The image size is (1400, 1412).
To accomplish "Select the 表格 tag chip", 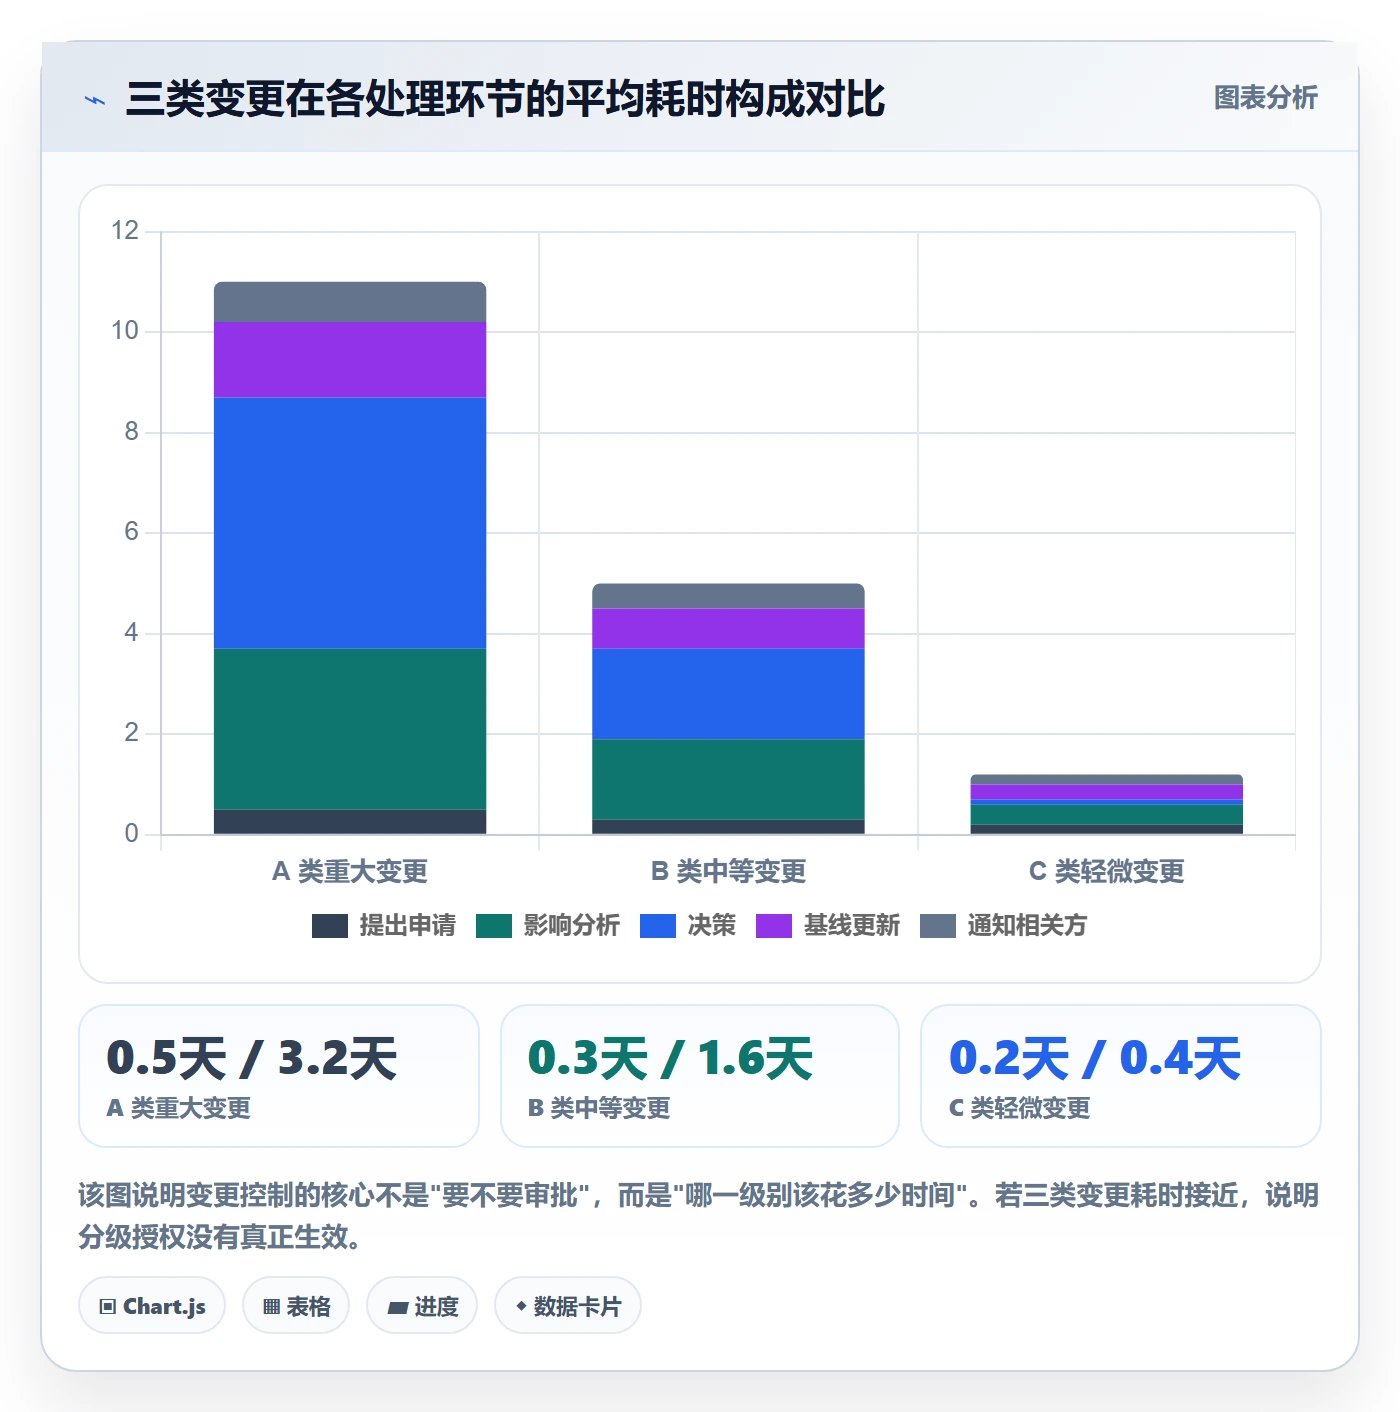I will click(x=296, y=1306).
